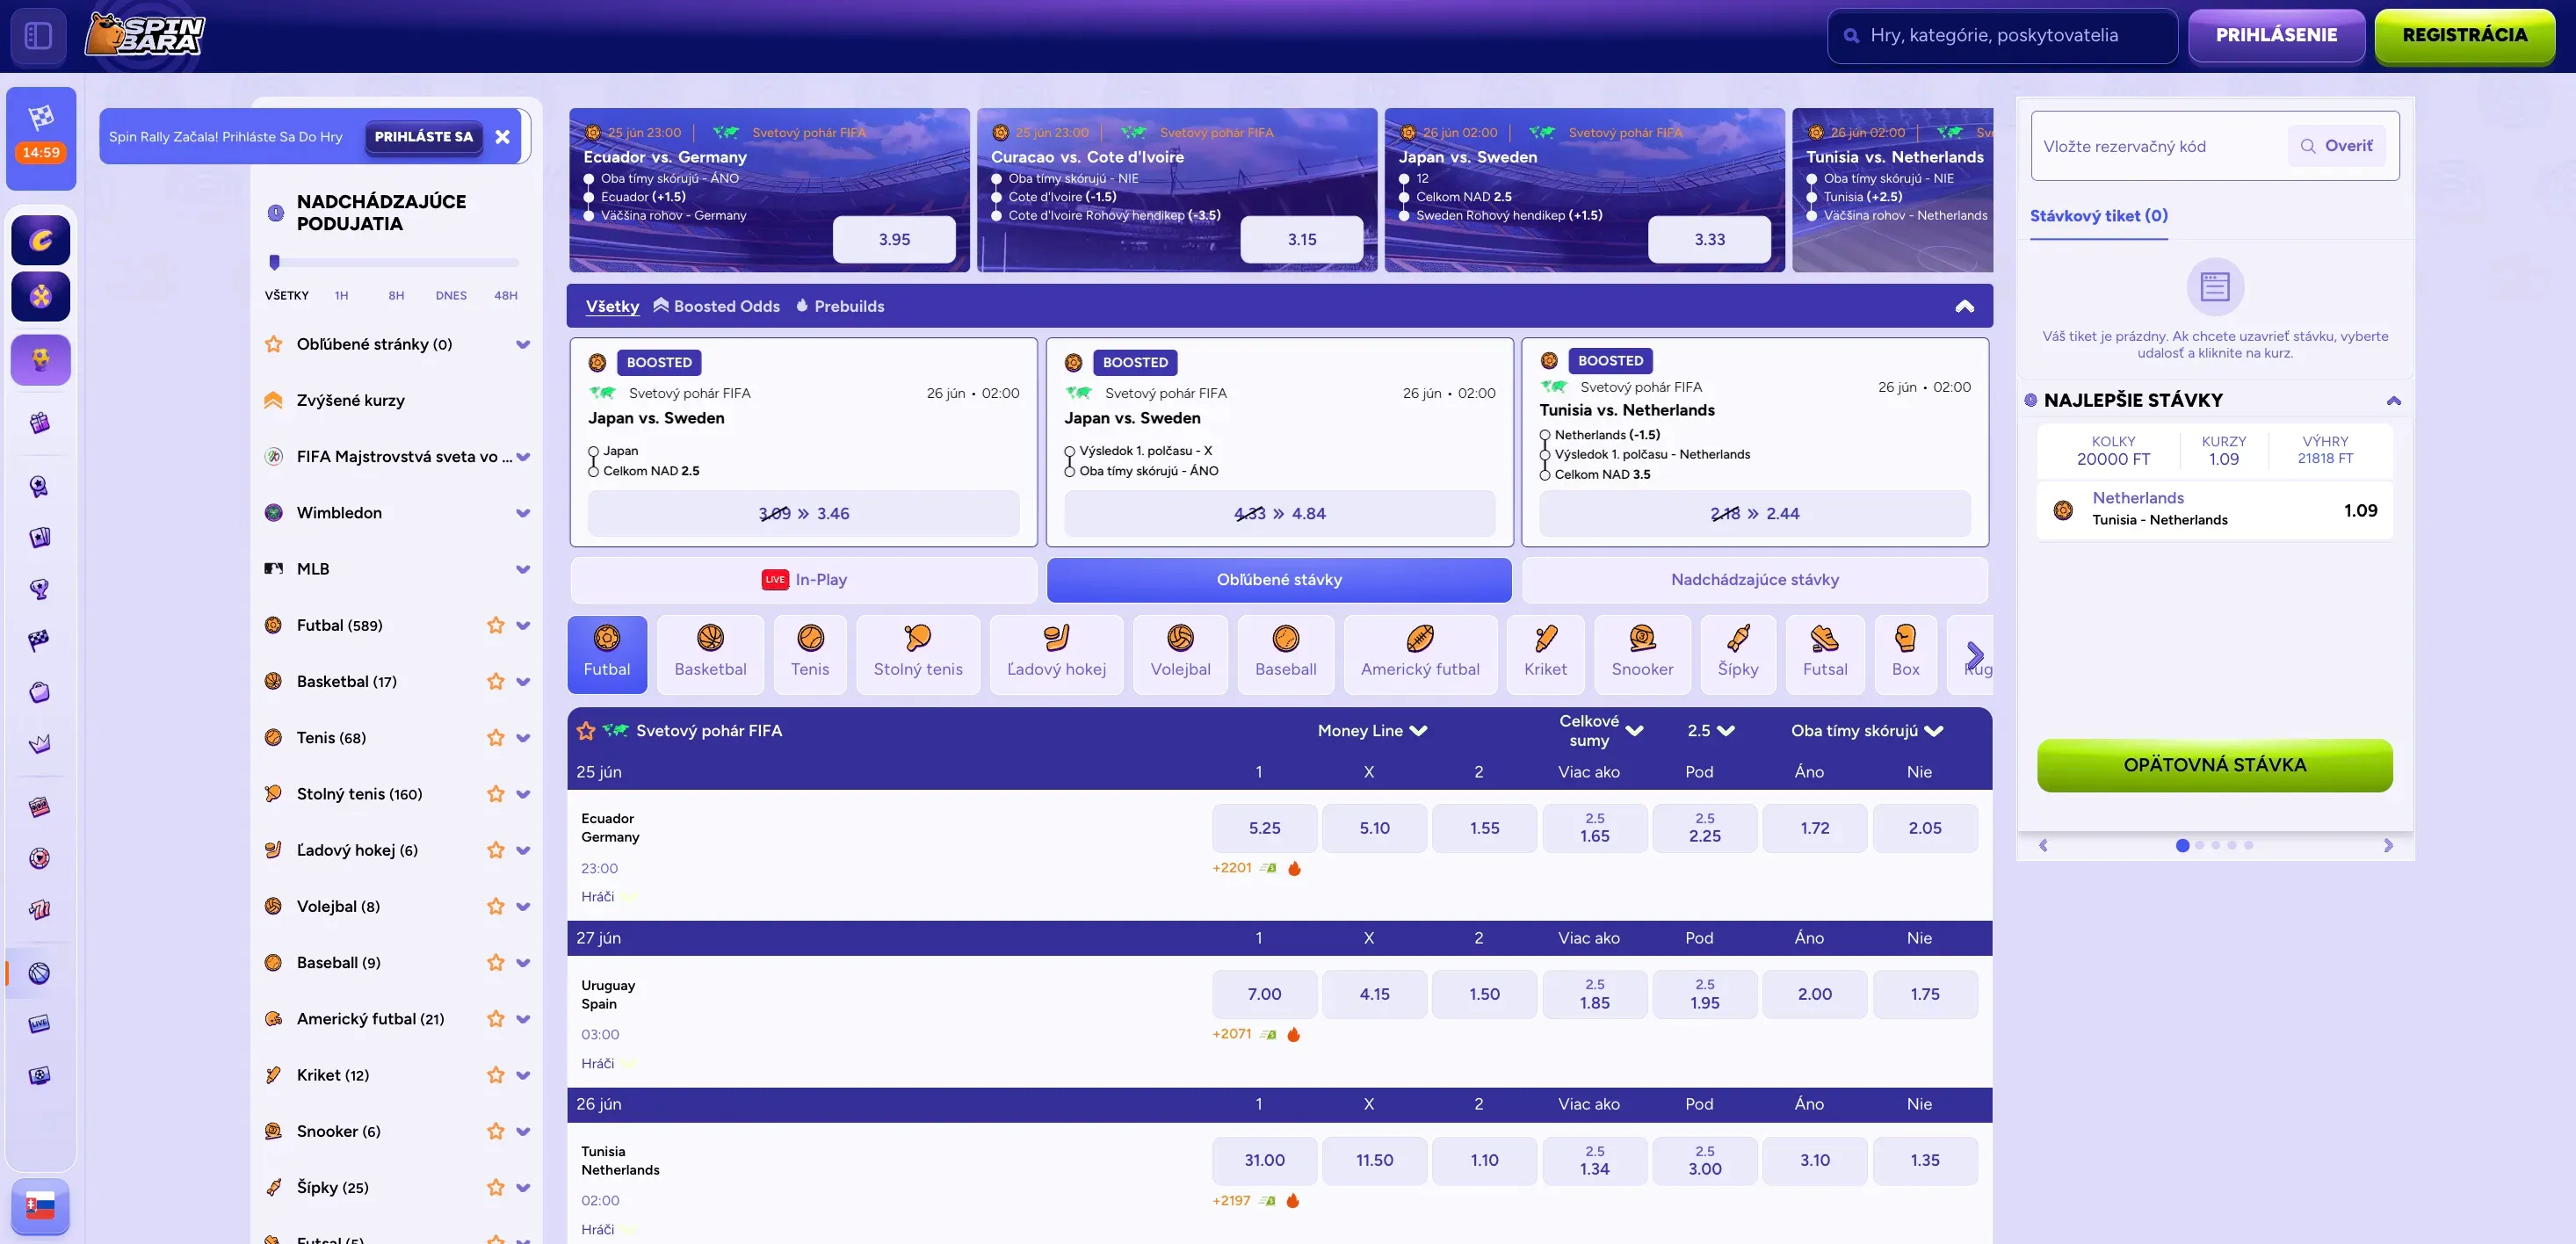Open the crown icon in the left sidebar
Screen dimensions: 2576x1244
click(x=40, y=743)
